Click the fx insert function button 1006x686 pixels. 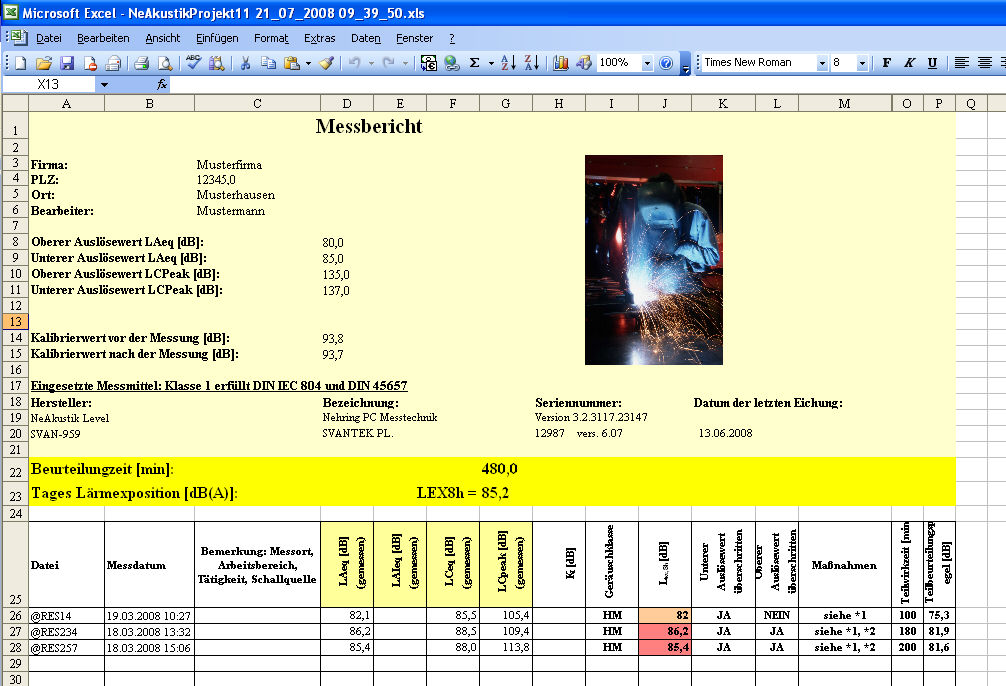[x=162, y=85]
